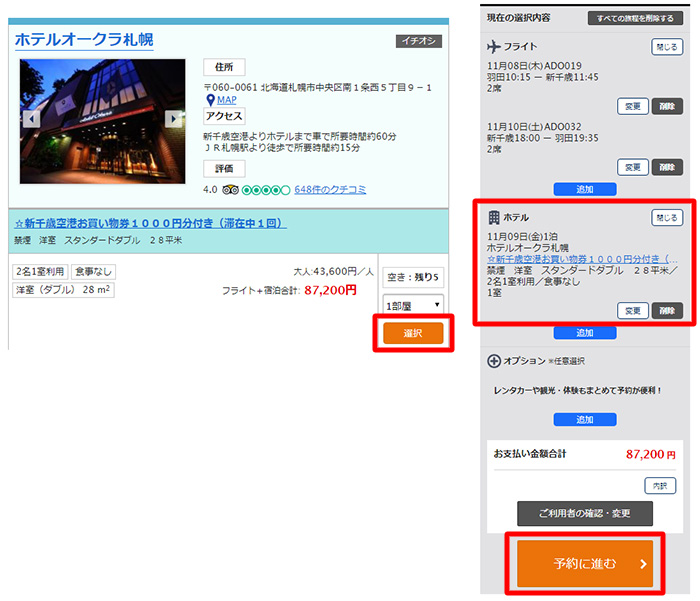Show the previous hotel photo with left arrow
The image size is (700, 601).
[x=31, y=119]
